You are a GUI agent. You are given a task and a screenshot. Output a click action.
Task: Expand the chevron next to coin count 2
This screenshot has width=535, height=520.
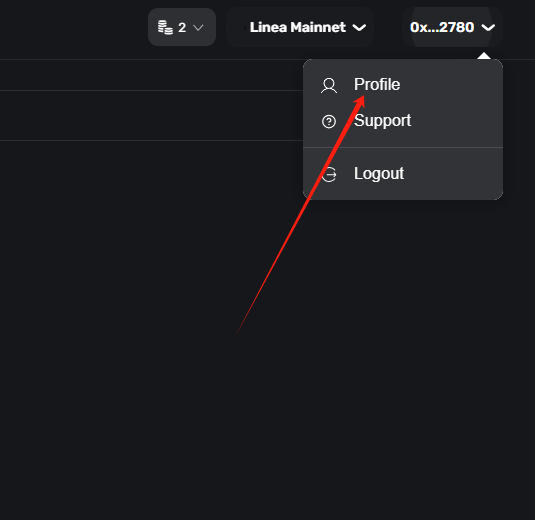pos(198,27)
